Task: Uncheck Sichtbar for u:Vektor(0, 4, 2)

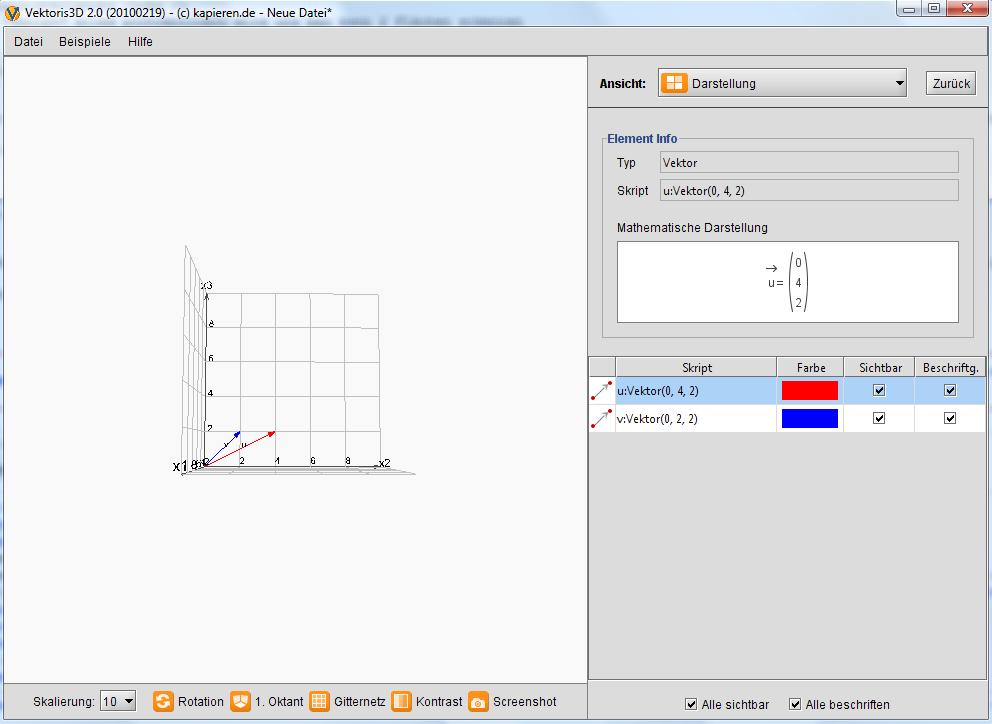Action: tap(879, 391)
